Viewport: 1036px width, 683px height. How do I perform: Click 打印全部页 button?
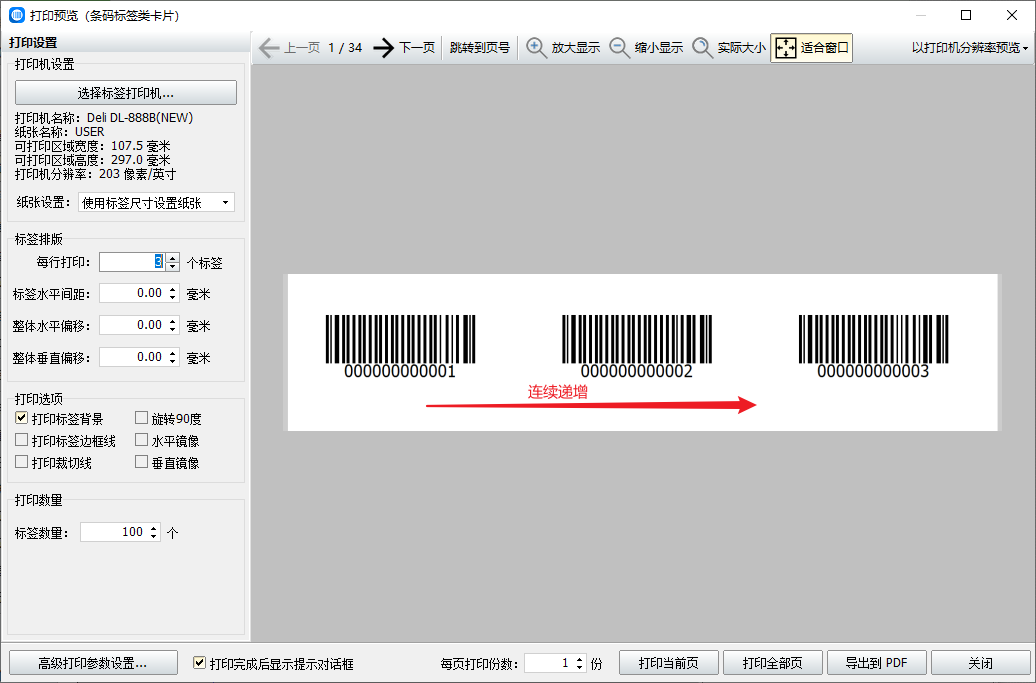click(773, 663)
